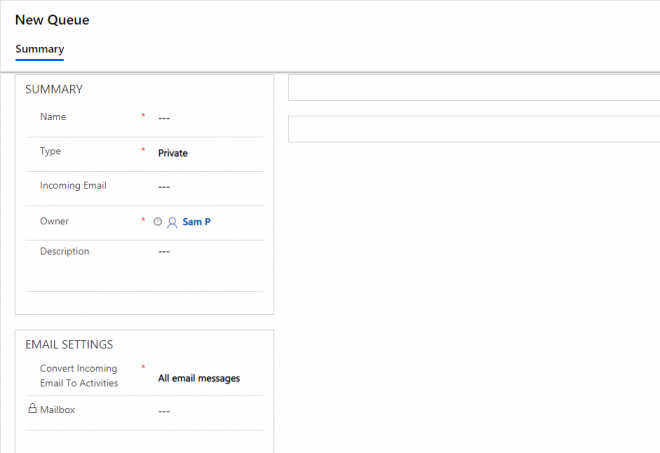
Task: Click the Mailbox lookup field
Action: coord(210,411)
